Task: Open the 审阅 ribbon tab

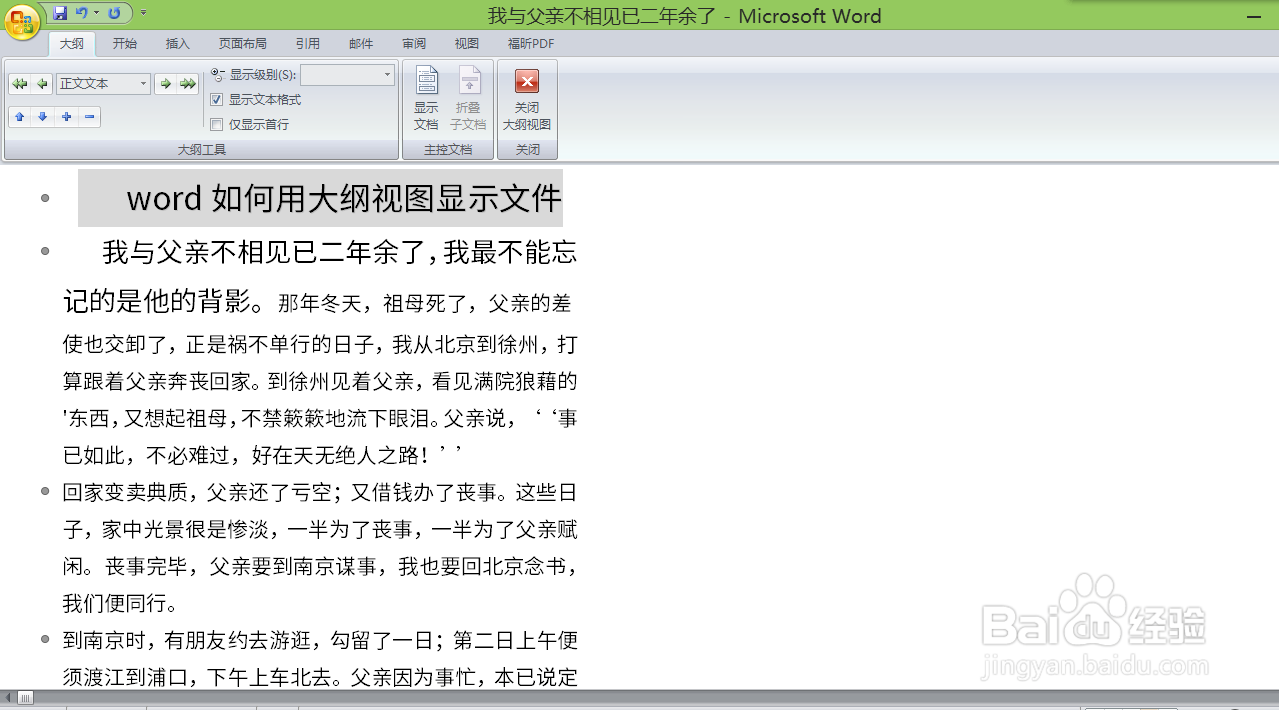Action: 414,44
